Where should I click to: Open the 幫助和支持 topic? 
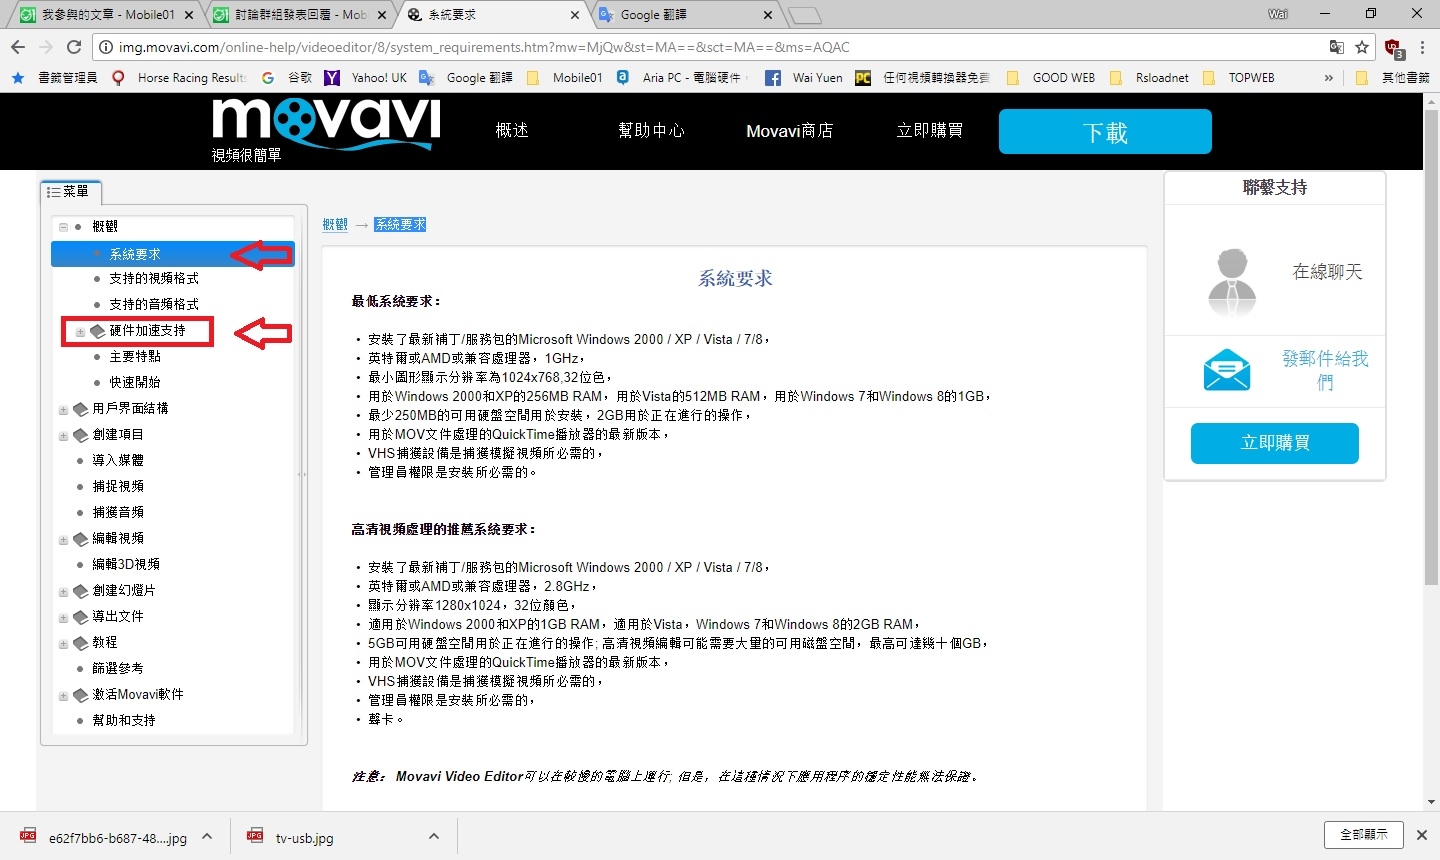(x=124, y=720)
